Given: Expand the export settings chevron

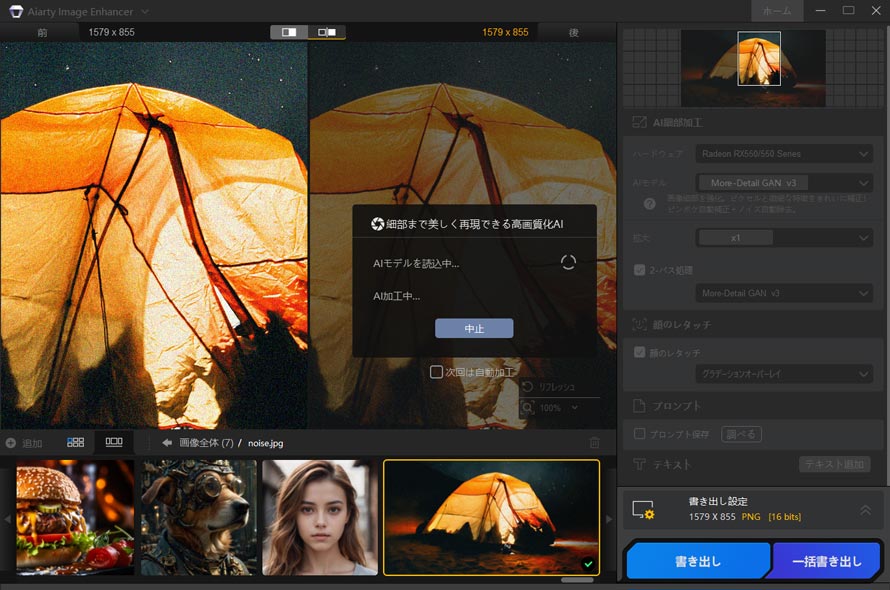Looking at the screenshot, I should (x=865, y=510).
